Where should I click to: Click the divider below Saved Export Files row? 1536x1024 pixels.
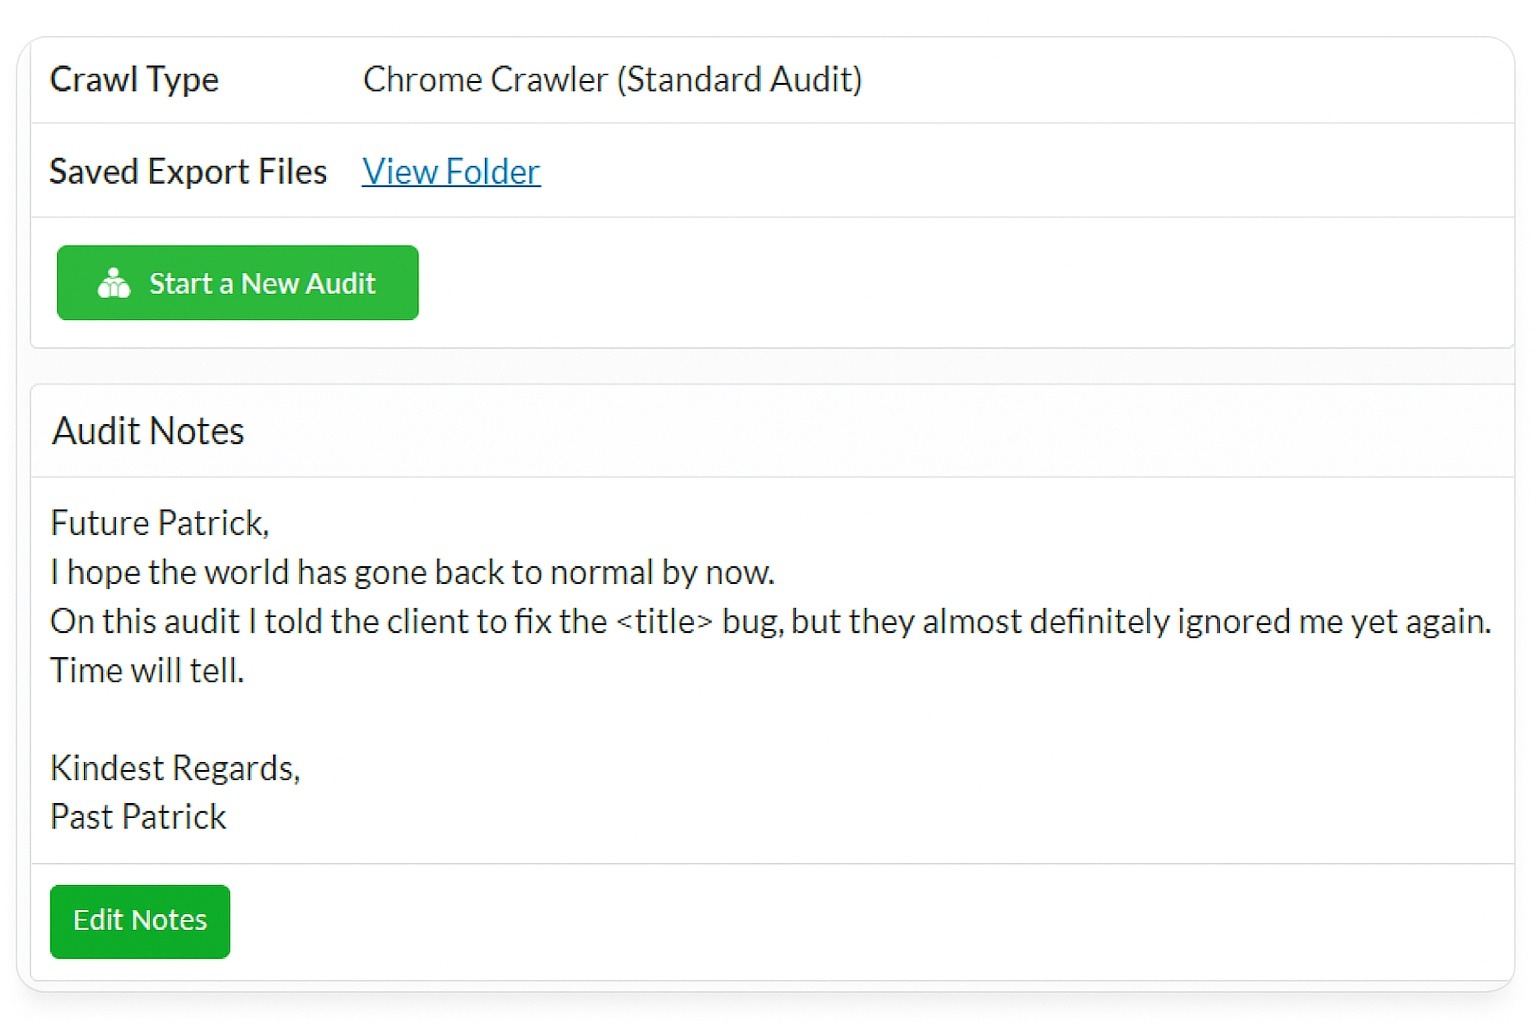coord(768,216)
